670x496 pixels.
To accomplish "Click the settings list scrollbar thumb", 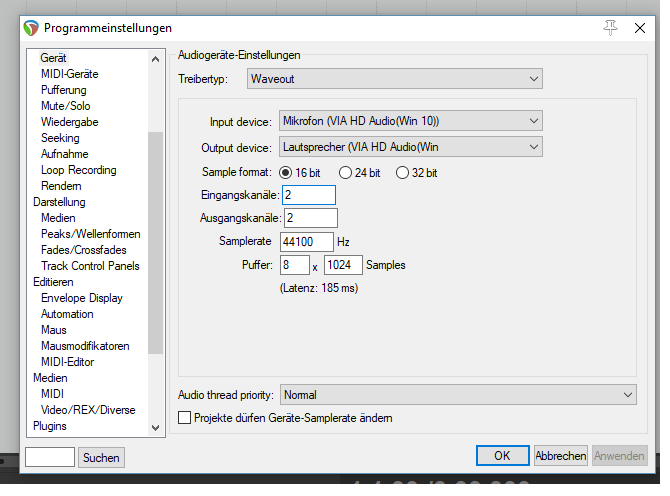I will click(x=156, y=243).
